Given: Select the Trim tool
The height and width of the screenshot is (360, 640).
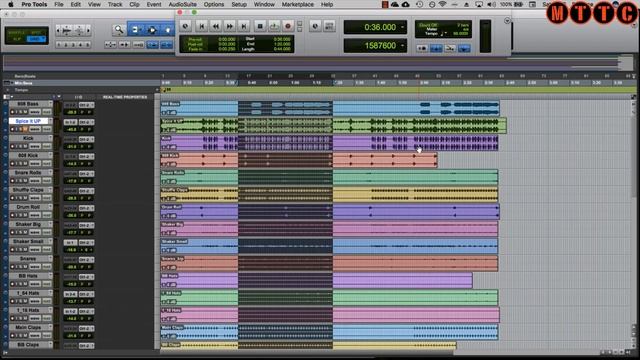Looking at the screenshot, I should tap(135, 30).
